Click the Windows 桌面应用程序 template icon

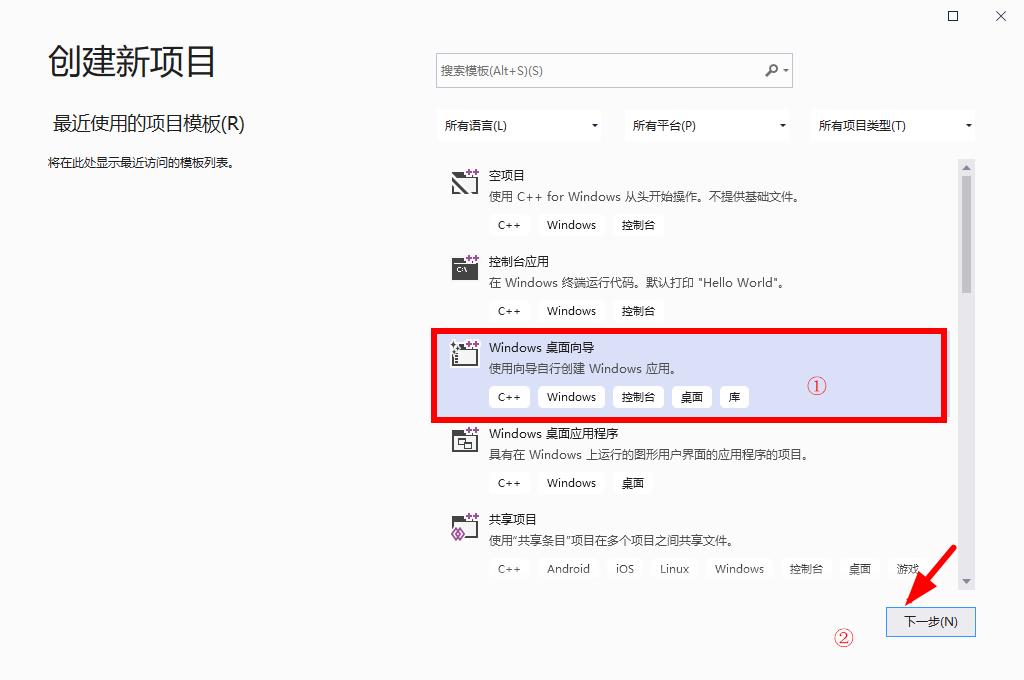tap(465, 440)
